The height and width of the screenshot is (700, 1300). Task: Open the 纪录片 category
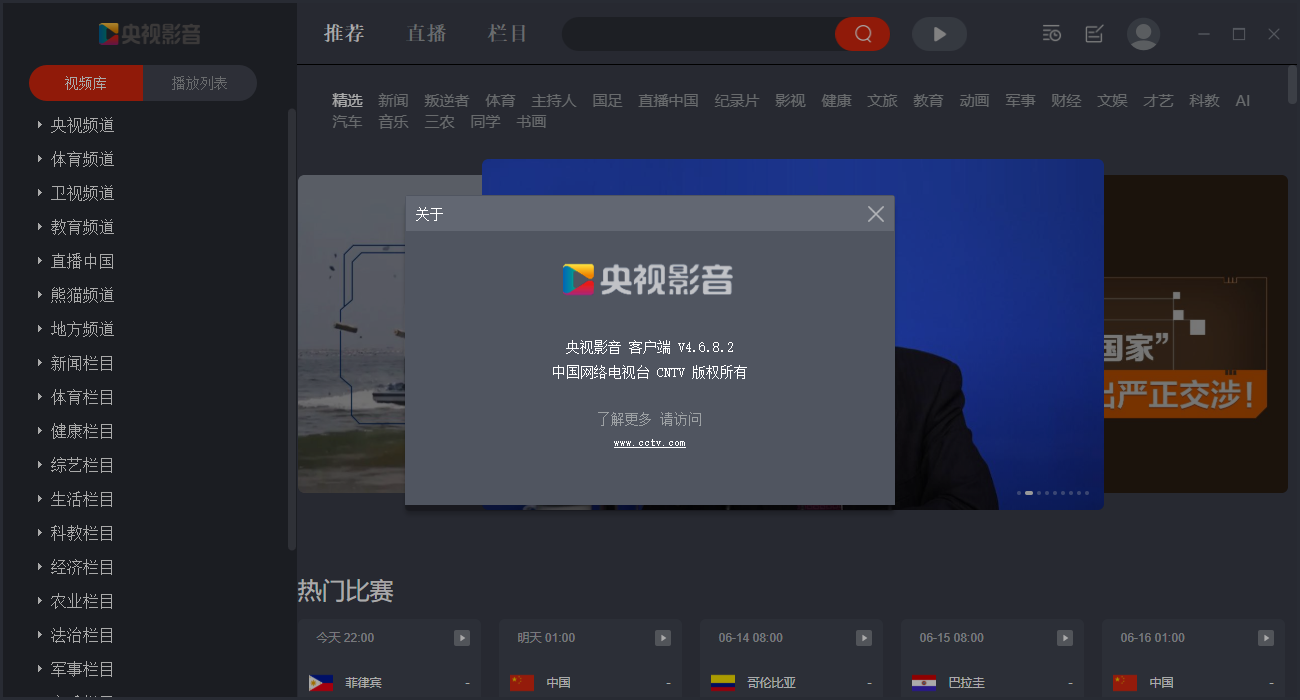point(737,100)
